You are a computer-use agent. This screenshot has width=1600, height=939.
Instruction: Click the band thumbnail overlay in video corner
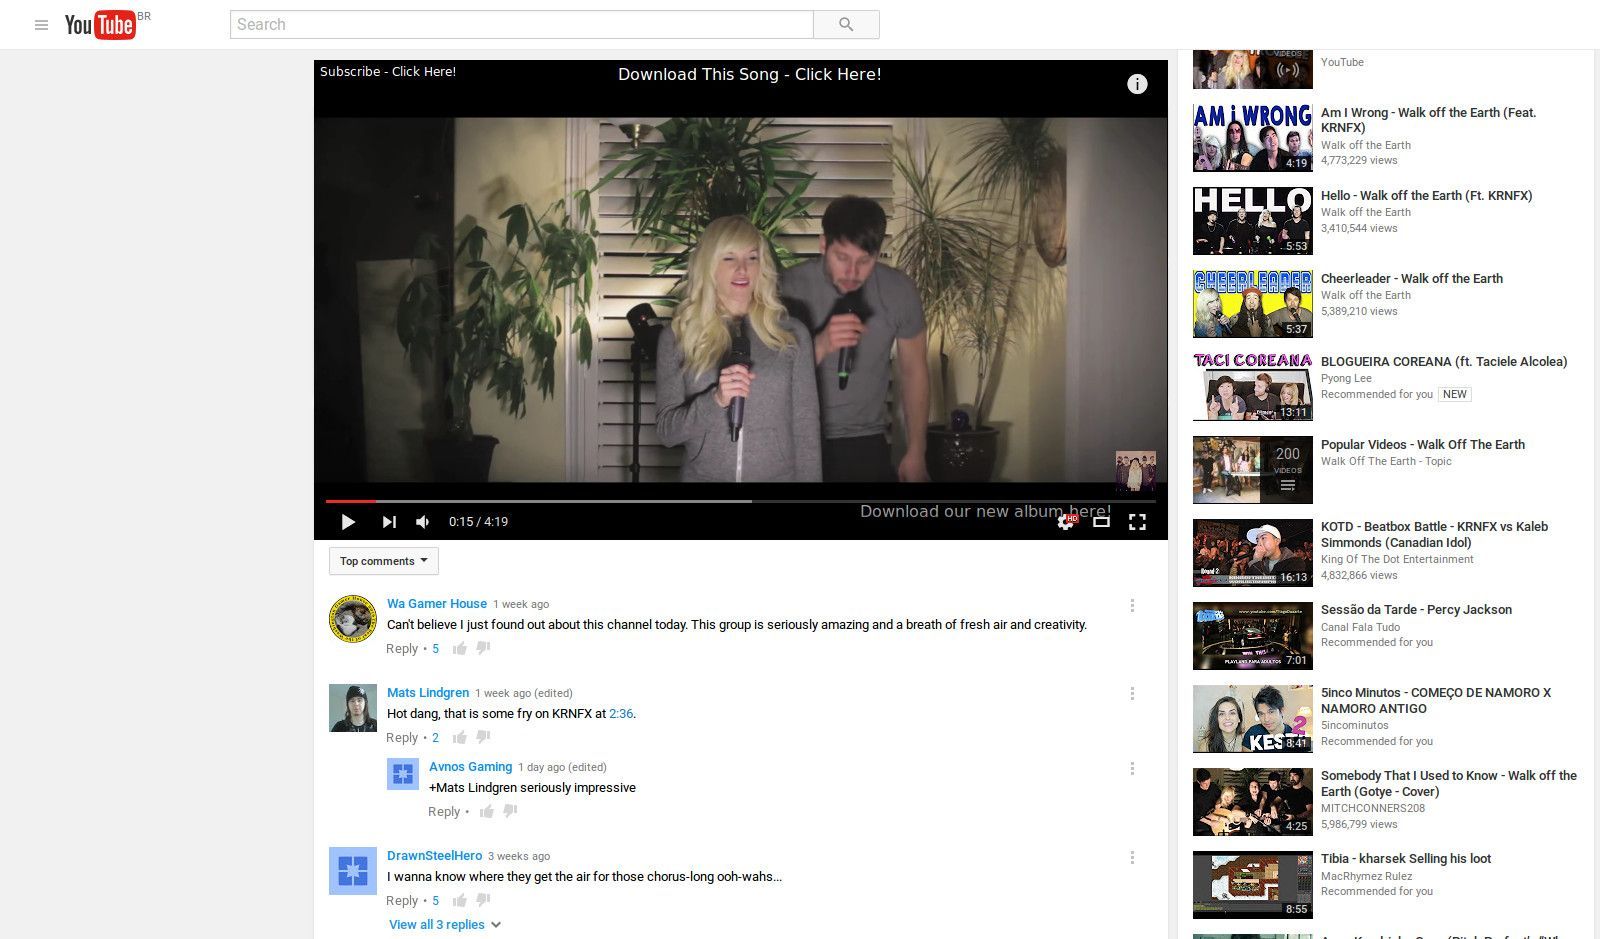tap(1135, 471)
